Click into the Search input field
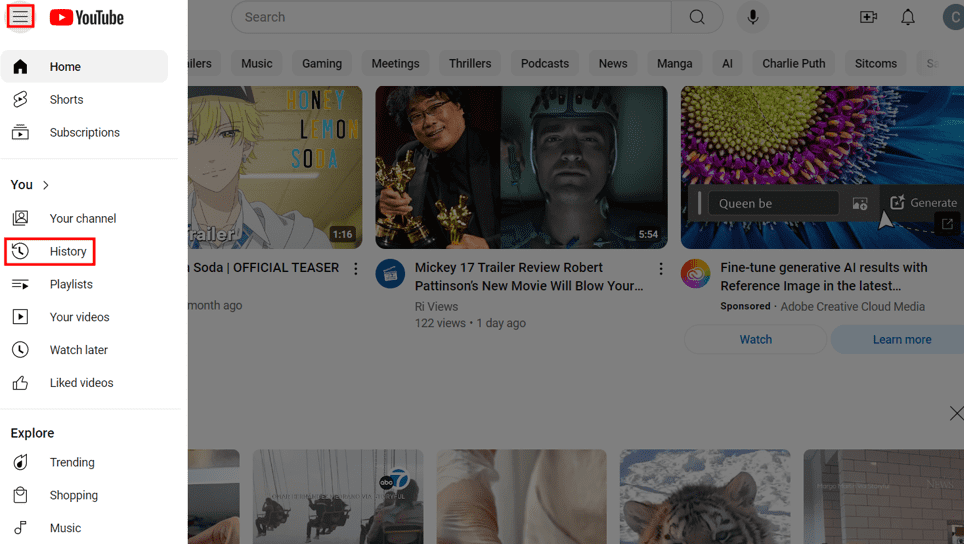The height and width of the screenshot is (544, 964). pos(450,17)
